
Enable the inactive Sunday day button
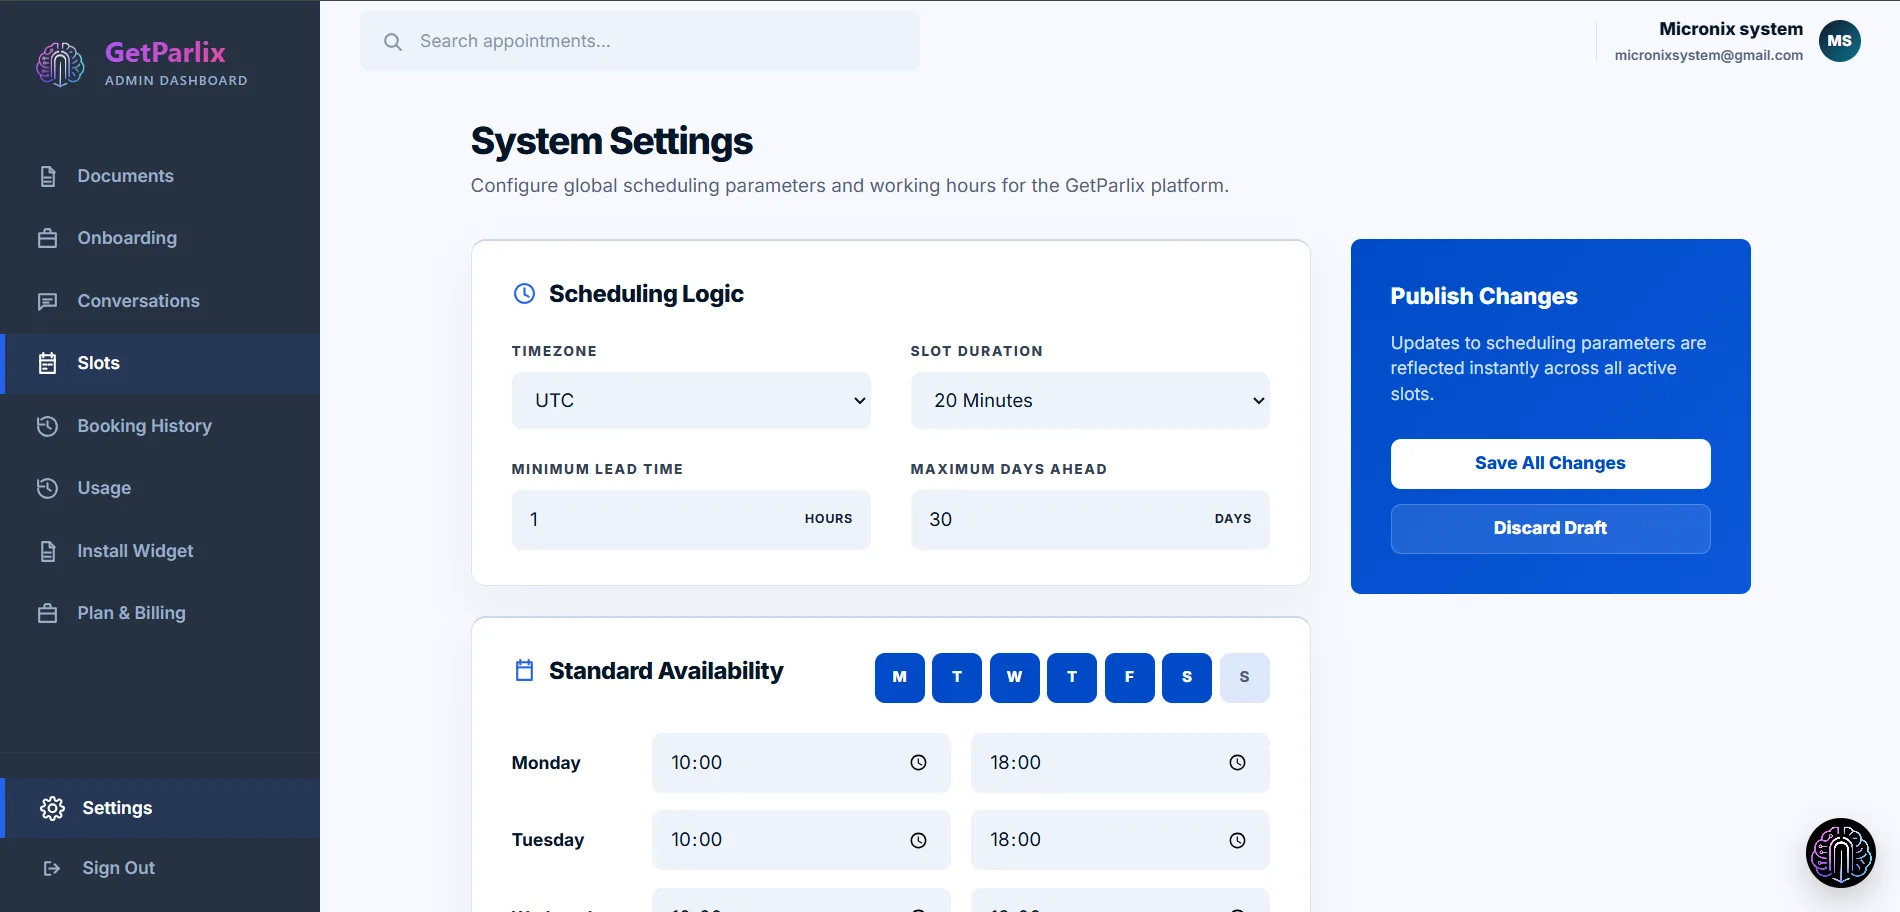click(1244, 677)
